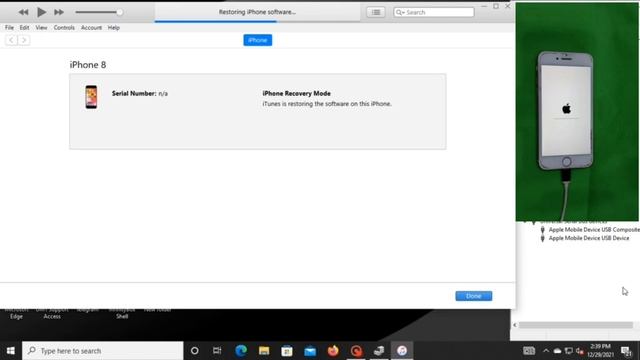Open the taskbar clock and date

coord(600,351)
